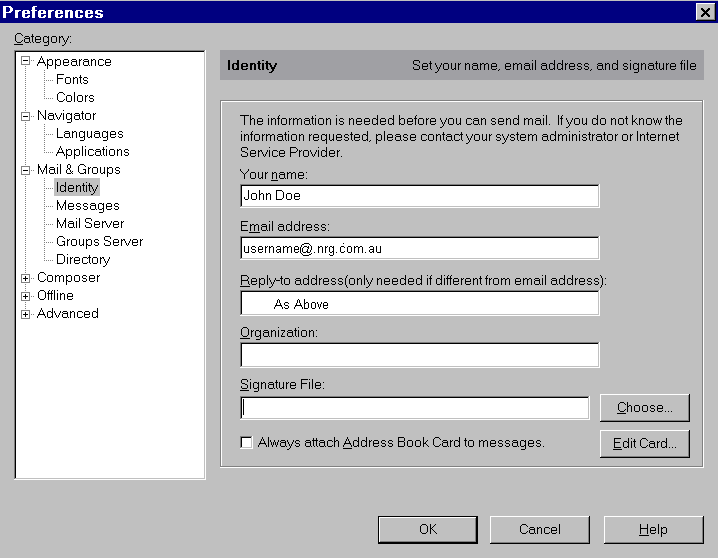Viewport: 718px width, 558px height.
Task: Close the Preferences window
Action: point(705,12)
